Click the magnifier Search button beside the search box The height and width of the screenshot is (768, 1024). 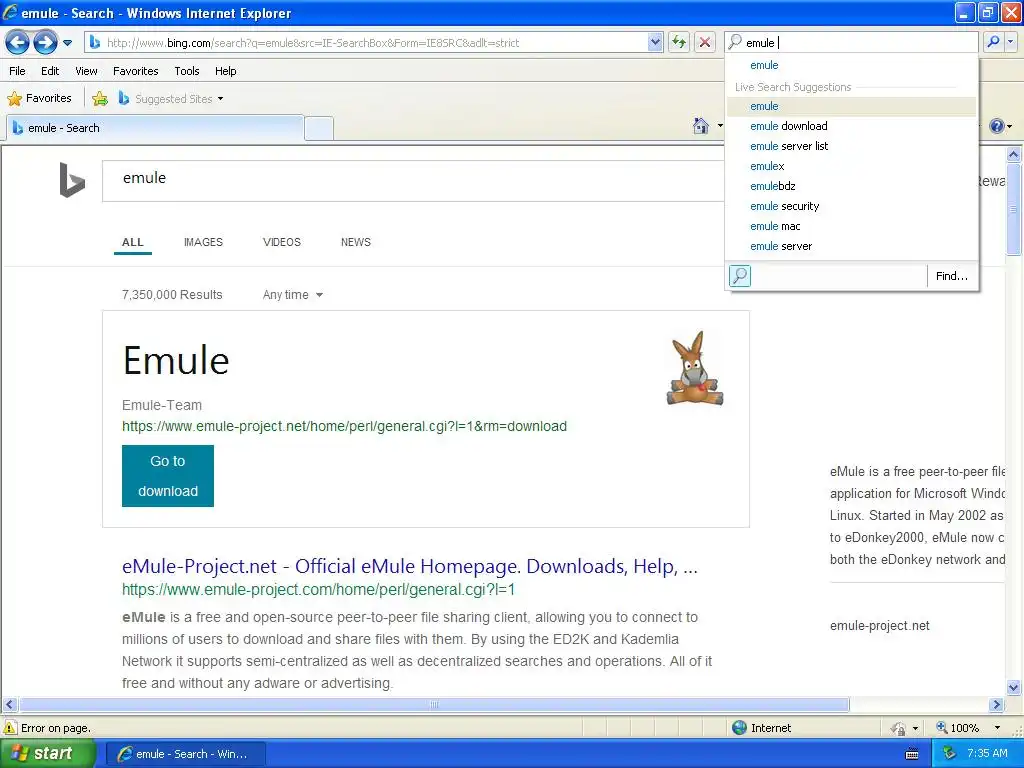(993, 42)
